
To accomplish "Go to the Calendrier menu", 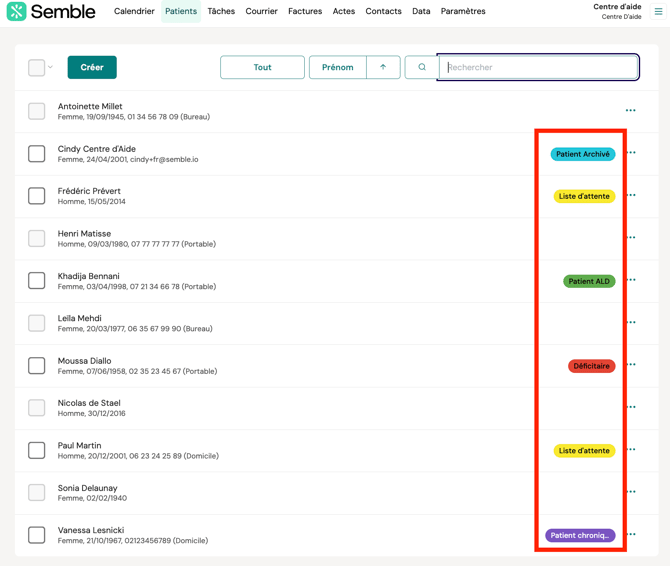I will (134, 12).
